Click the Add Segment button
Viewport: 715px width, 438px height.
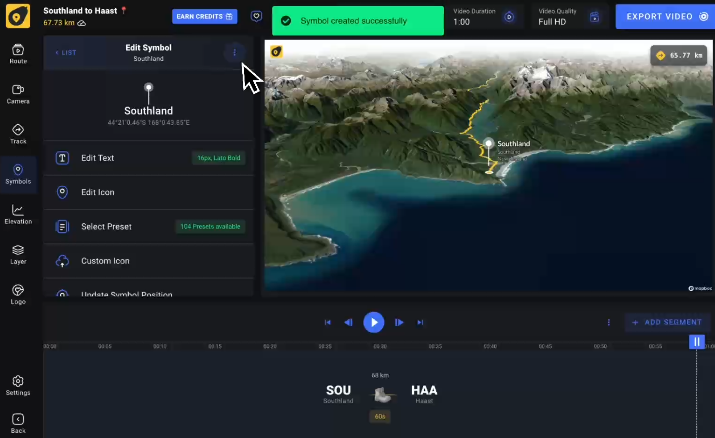668,322
